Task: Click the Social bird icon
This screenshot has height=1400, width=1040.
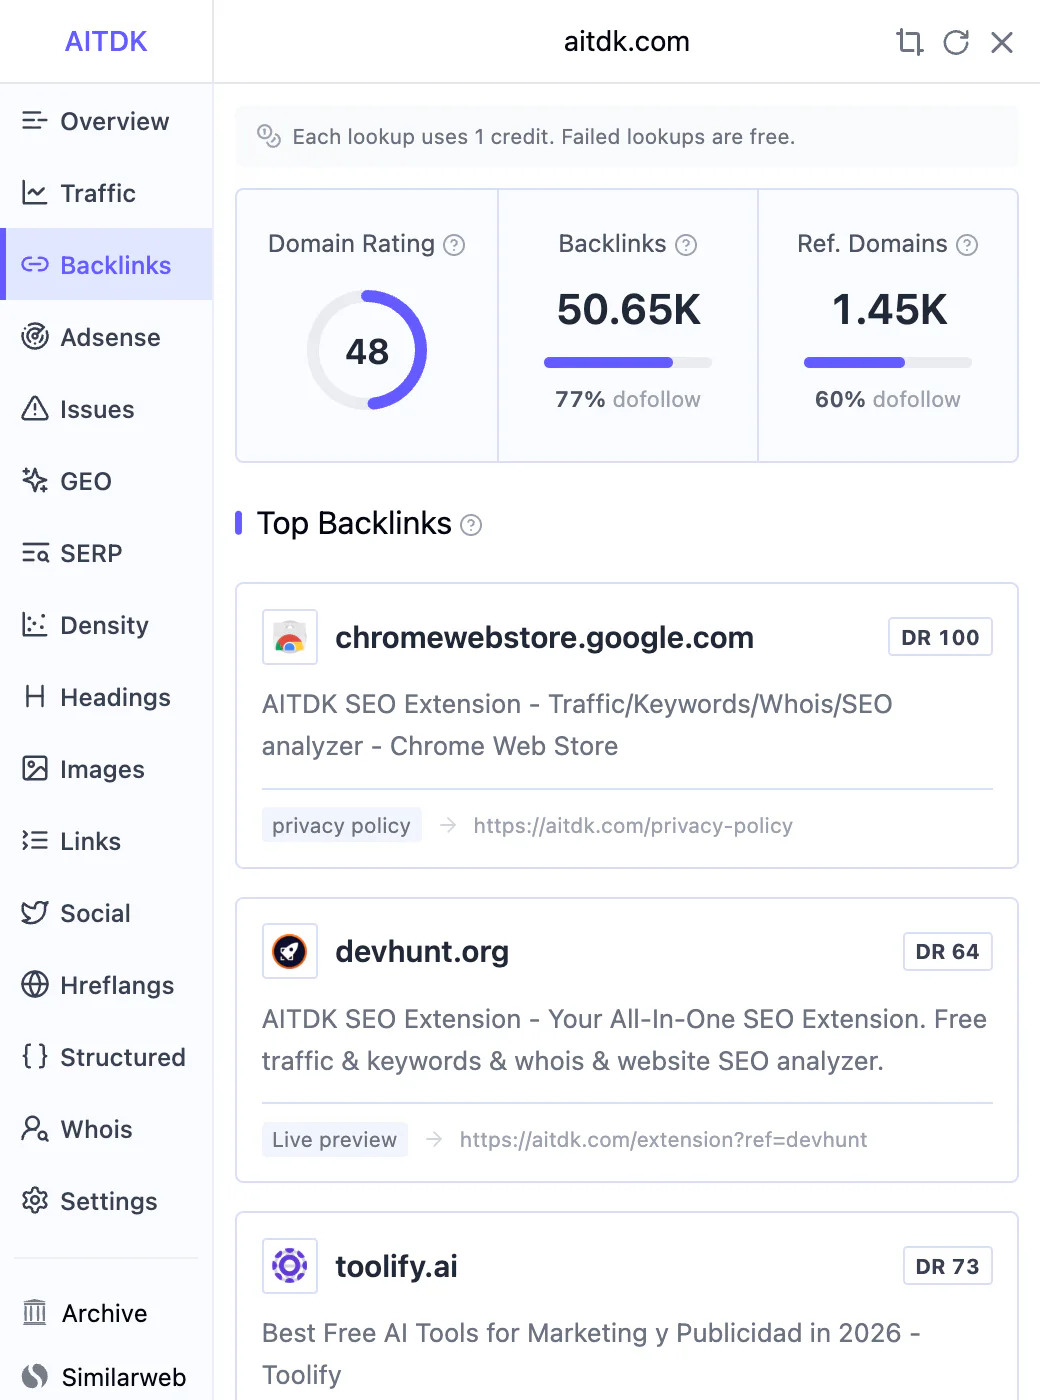Action: pyautogui.click(x=35, y=913)
